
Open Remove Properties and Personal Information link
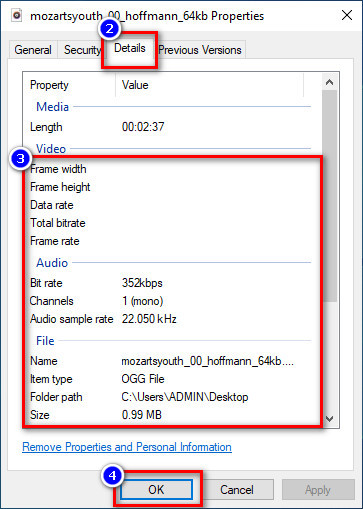[x=127, y=447]
